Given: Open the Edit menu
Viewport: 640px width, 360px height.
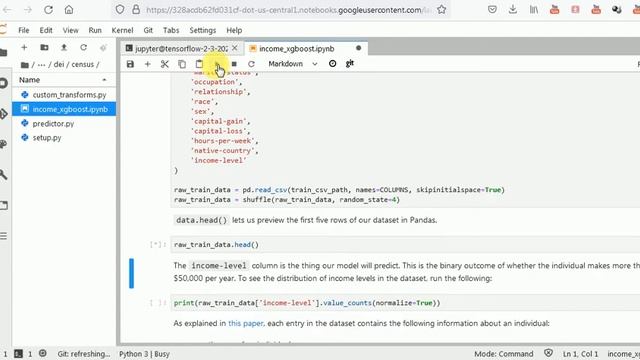Looking at the screenshot, I should 46,30.
